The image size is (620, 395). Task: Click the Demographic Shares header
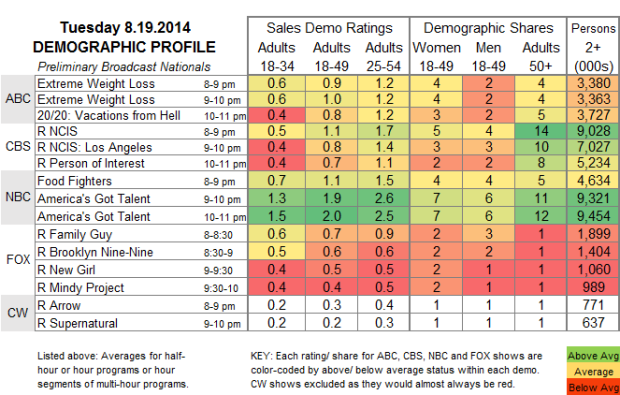[x=488, y=28]
